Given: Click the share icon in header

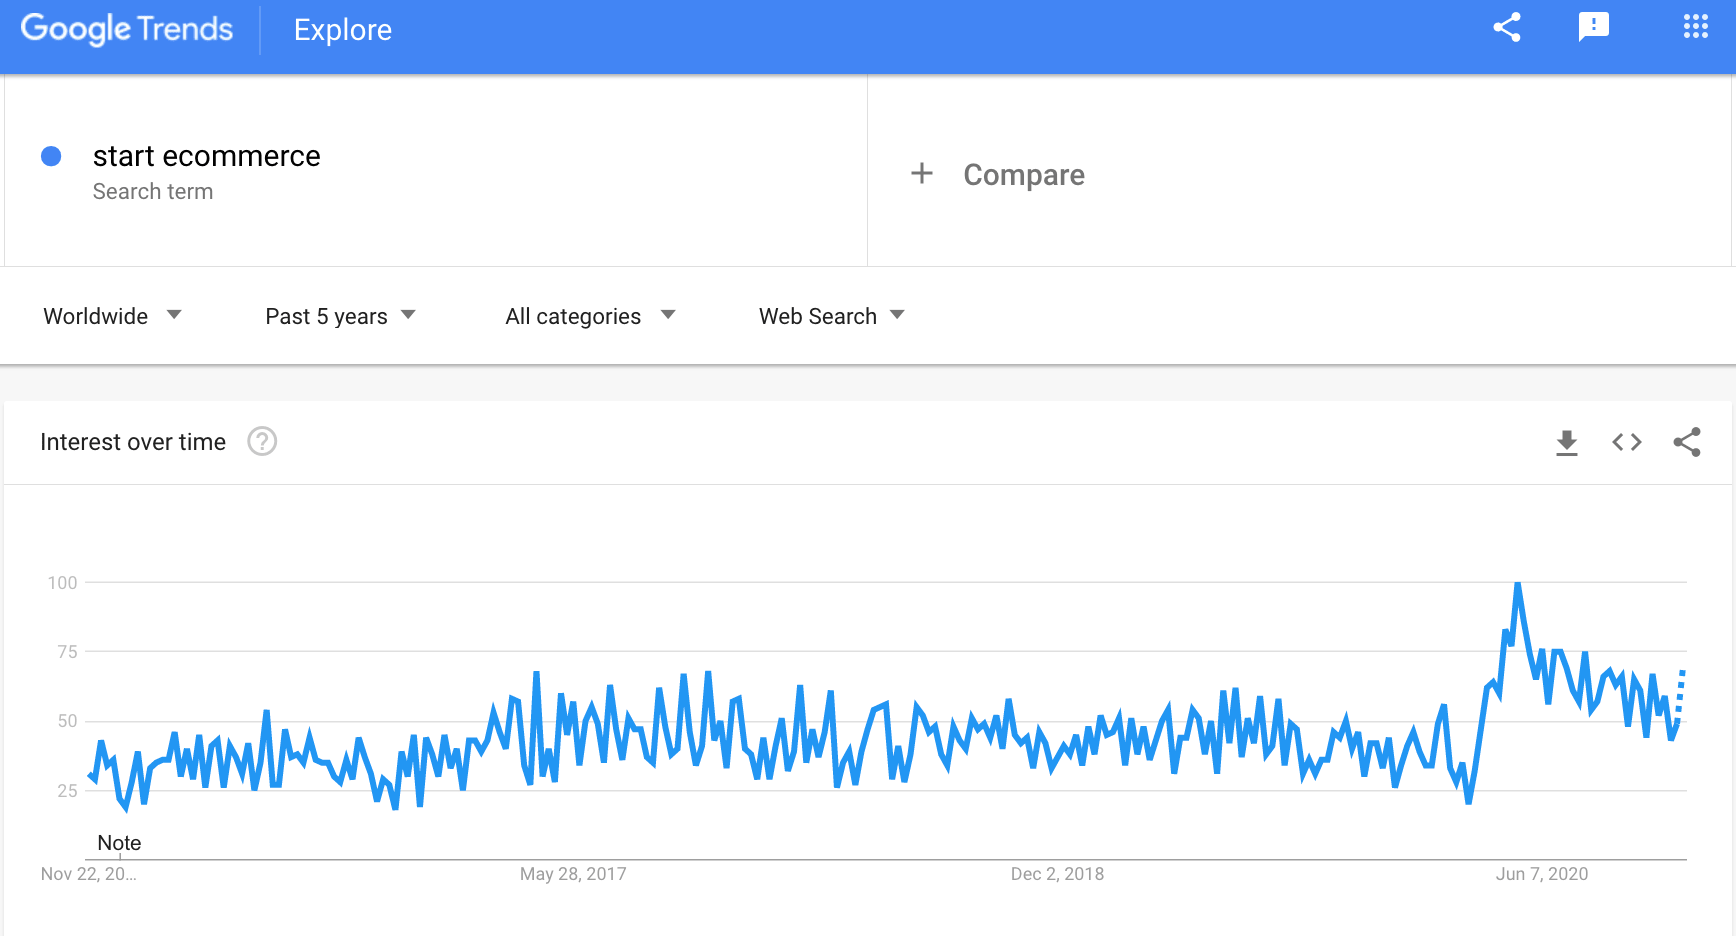Looking at the screenshot, I should click(x=1506, y=27).
